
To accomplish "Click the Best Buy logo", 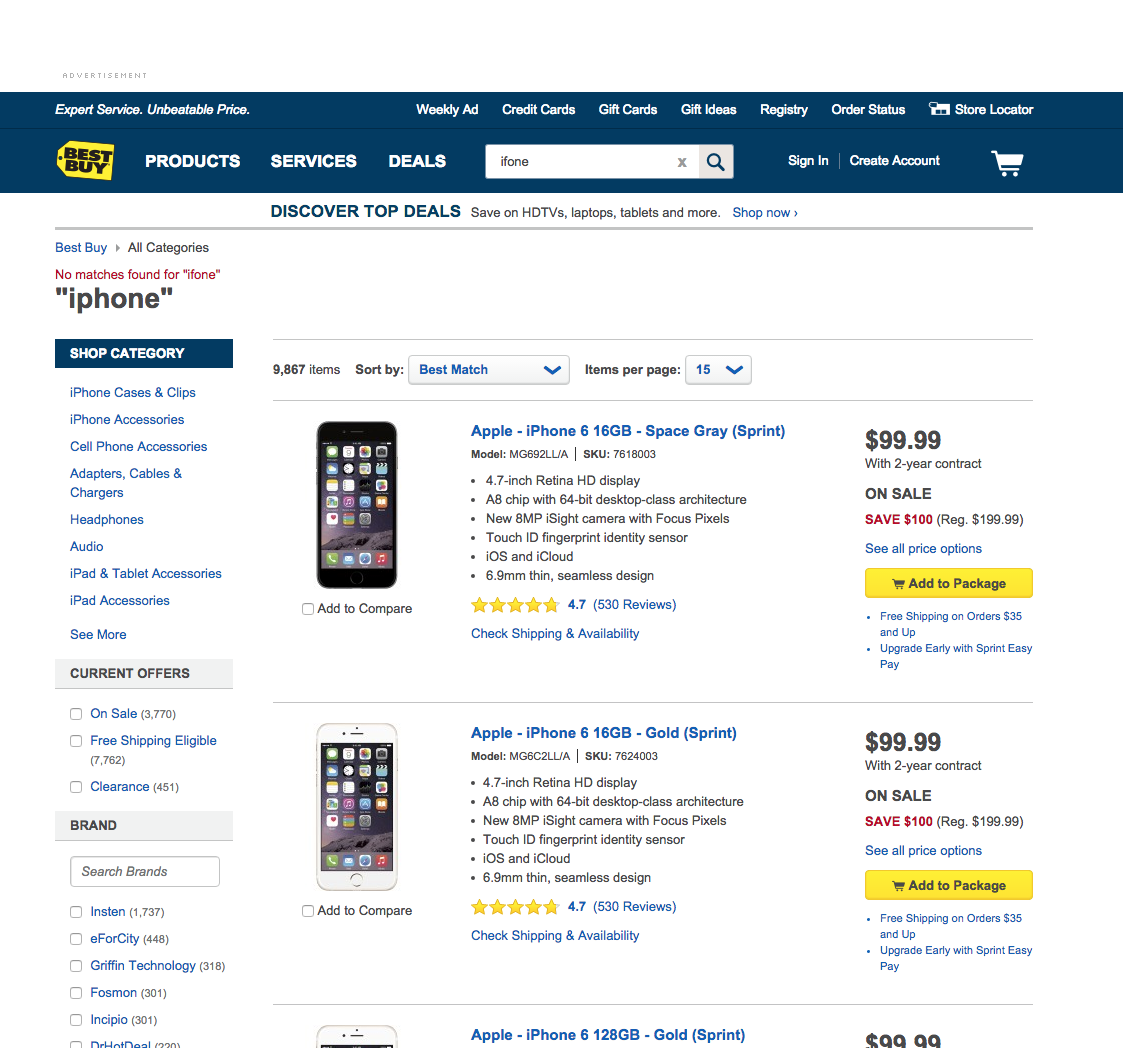I will [85, 160].
